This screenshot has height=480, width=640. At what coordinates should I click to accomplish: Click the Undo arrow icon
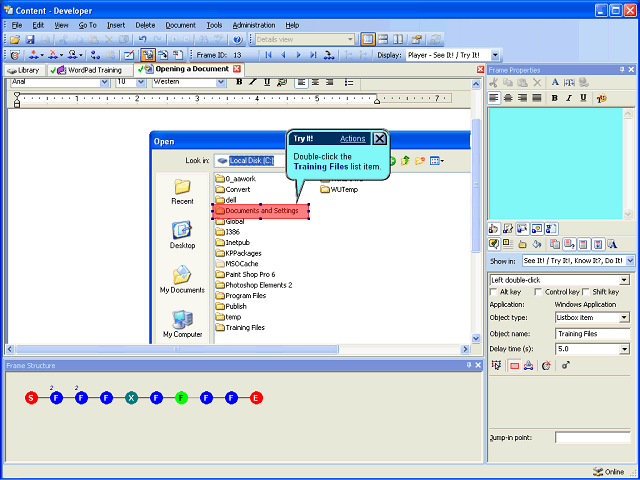[142, 40]
